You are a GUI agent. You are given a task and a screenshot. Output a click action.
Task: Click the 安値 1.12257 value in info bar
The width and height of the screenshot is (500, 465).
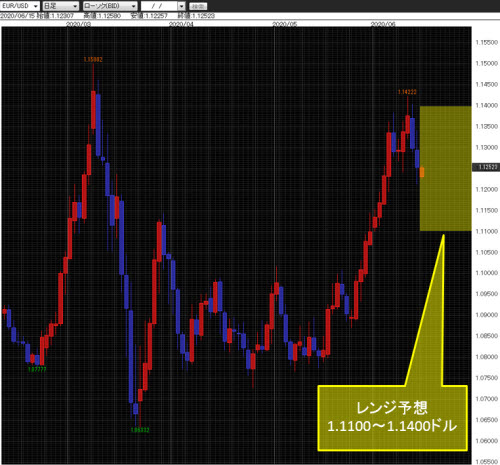(149, 16)
